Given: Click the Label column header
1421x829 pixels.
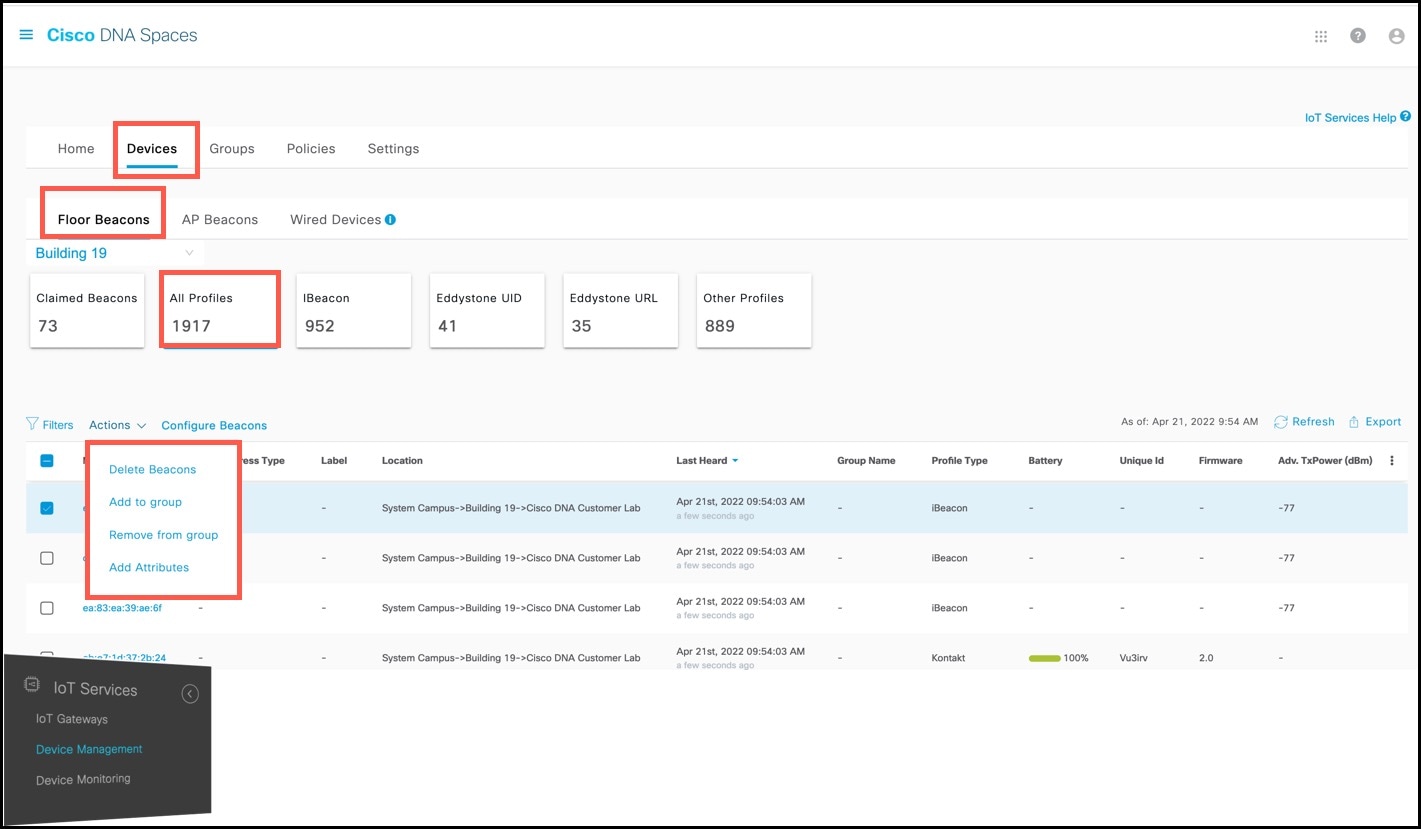Looking at the screenshot, I should click(334, 461).
